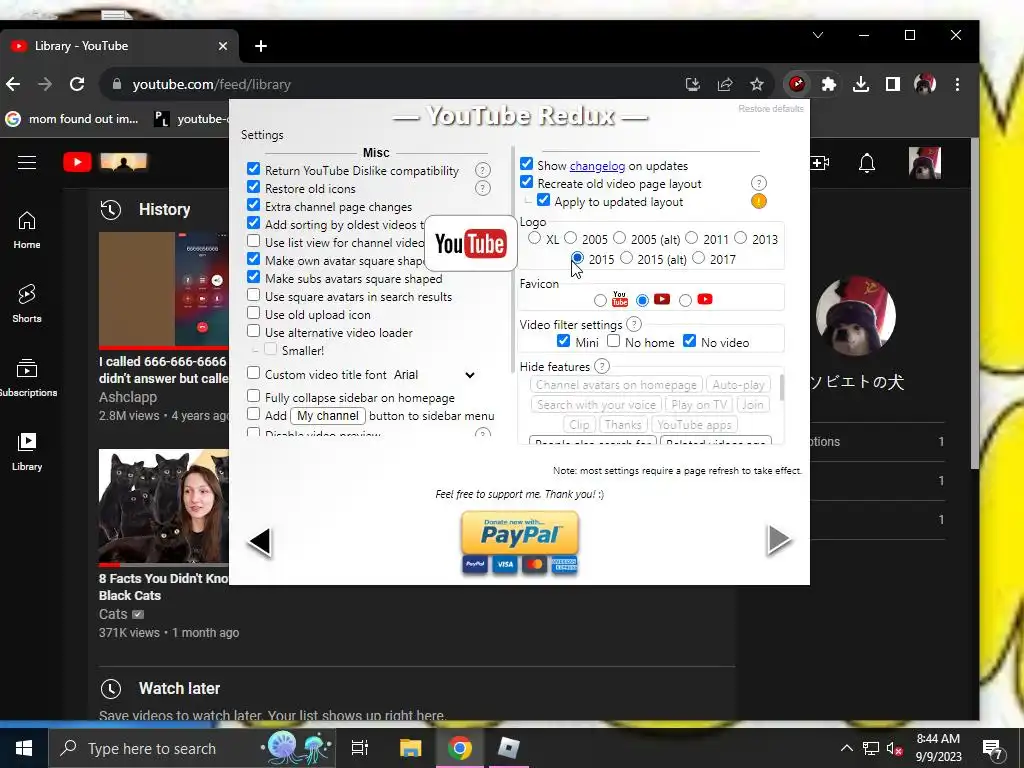The image size is (1024, 768).
Task: Bookmark this page with star icon
Action: [757, 84]
